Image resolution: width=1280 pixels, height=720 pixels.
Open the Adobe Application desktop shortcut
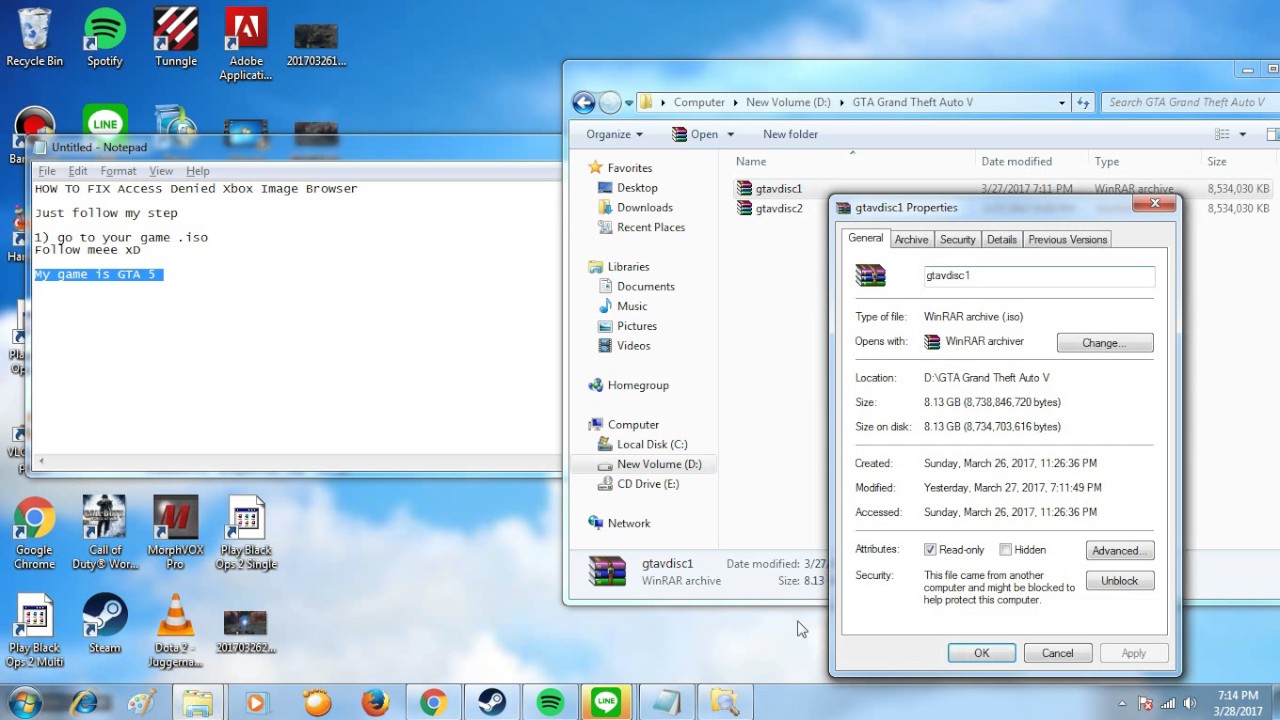[x=246, y=45]
